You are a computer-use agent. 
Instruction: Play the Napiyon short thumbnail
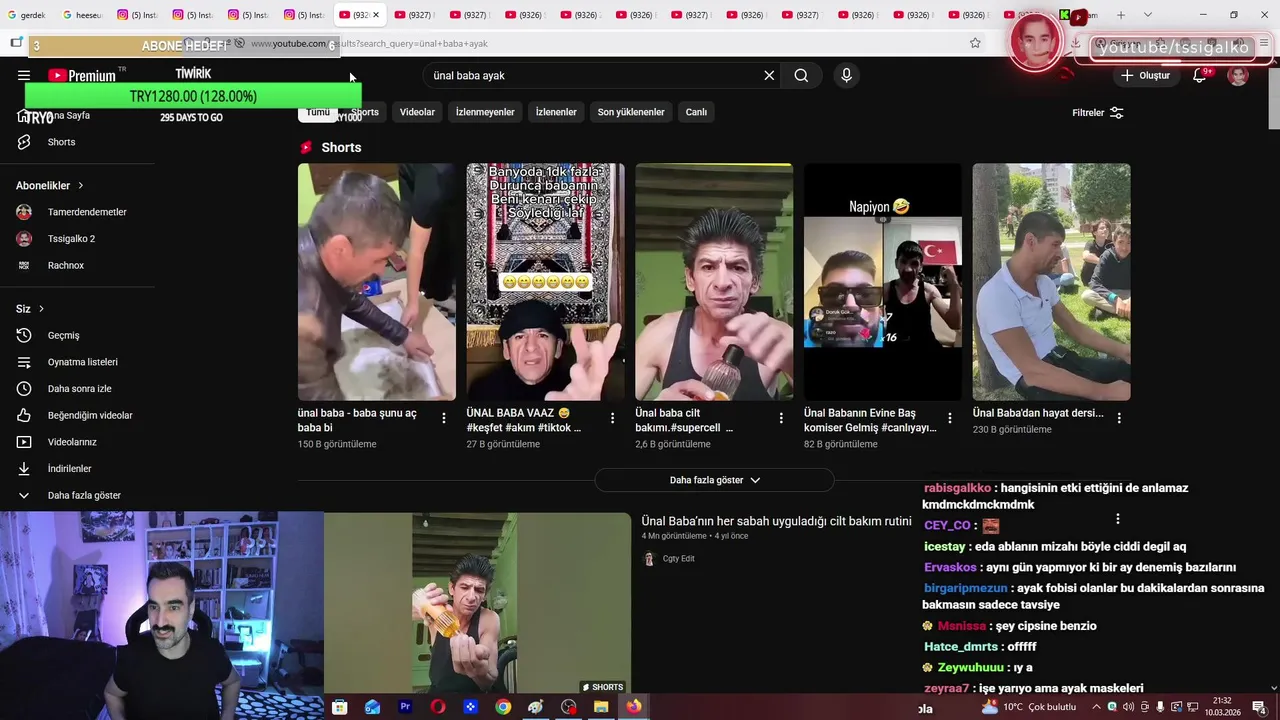(x=883, y=282)
